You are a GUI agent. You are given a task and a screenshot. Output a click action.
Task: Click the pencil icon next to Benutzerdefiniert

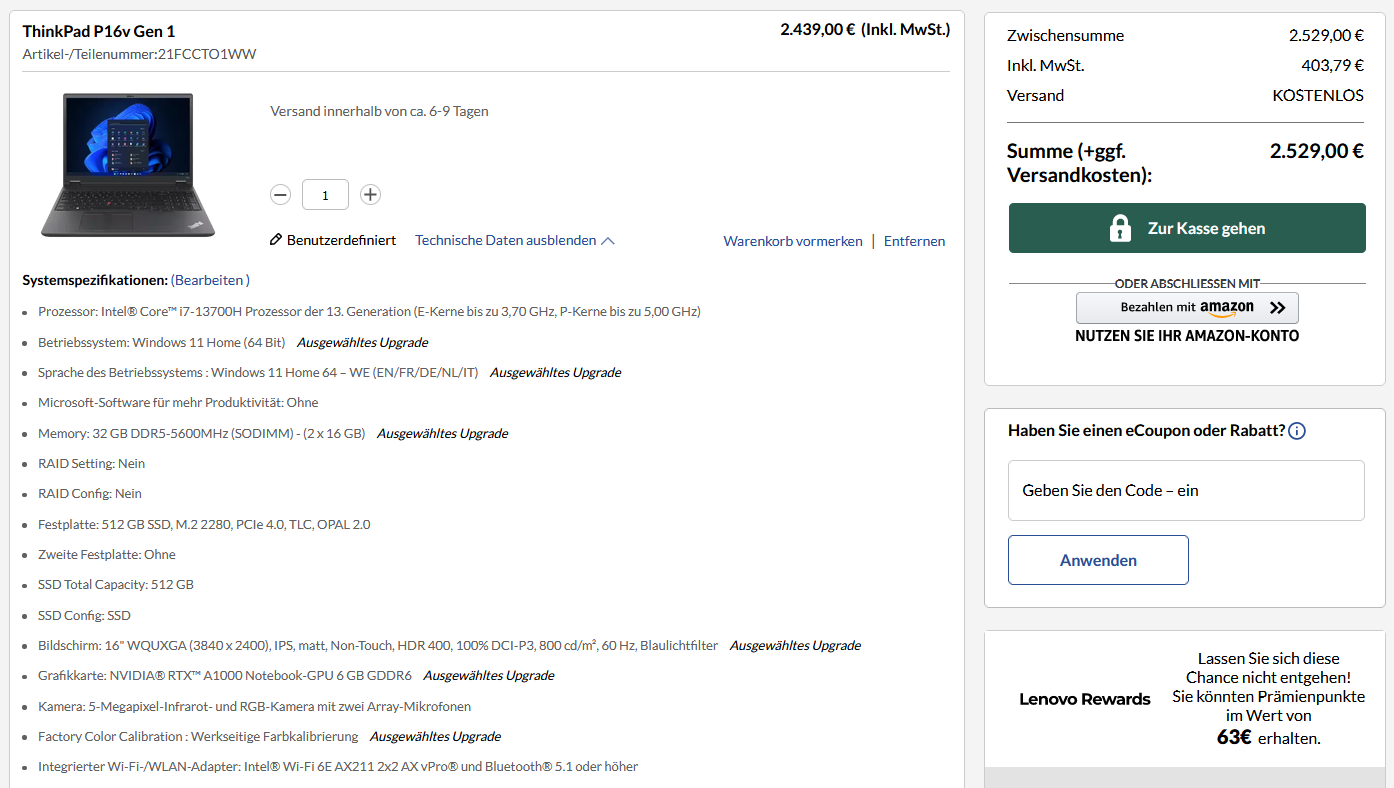point(277,240)
